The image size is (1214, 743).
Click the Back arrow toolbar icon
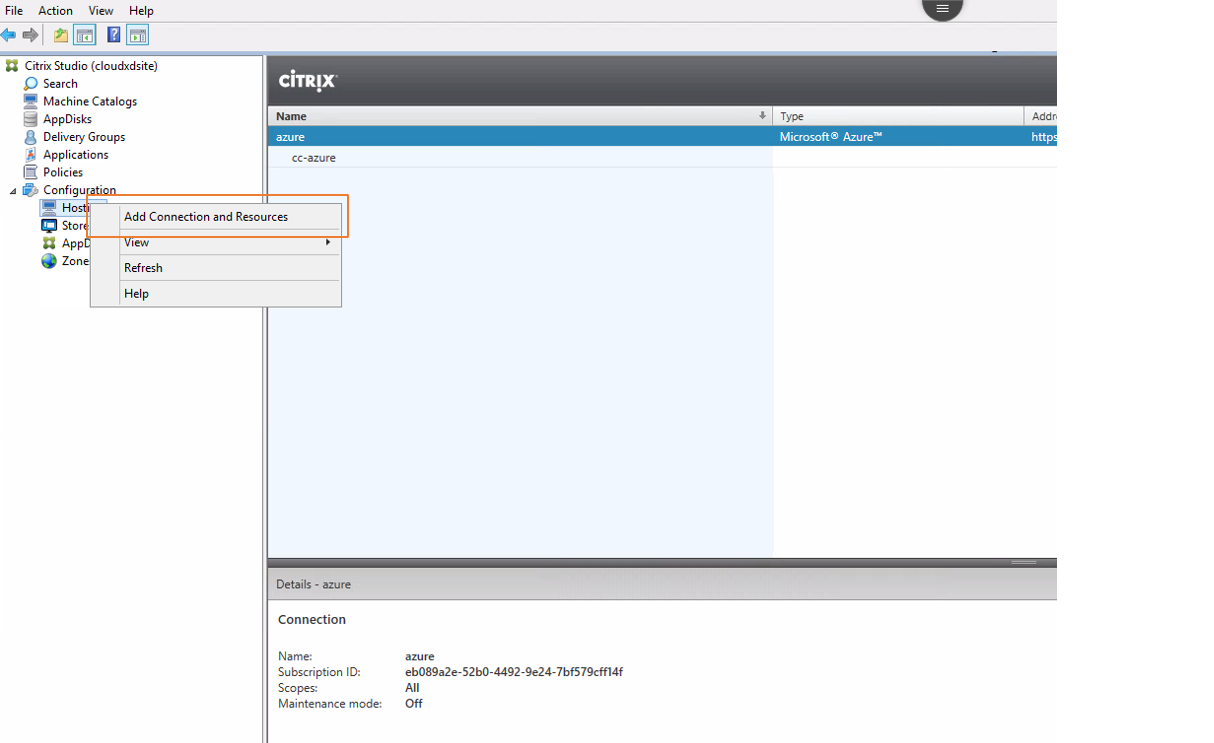[9, 35]
